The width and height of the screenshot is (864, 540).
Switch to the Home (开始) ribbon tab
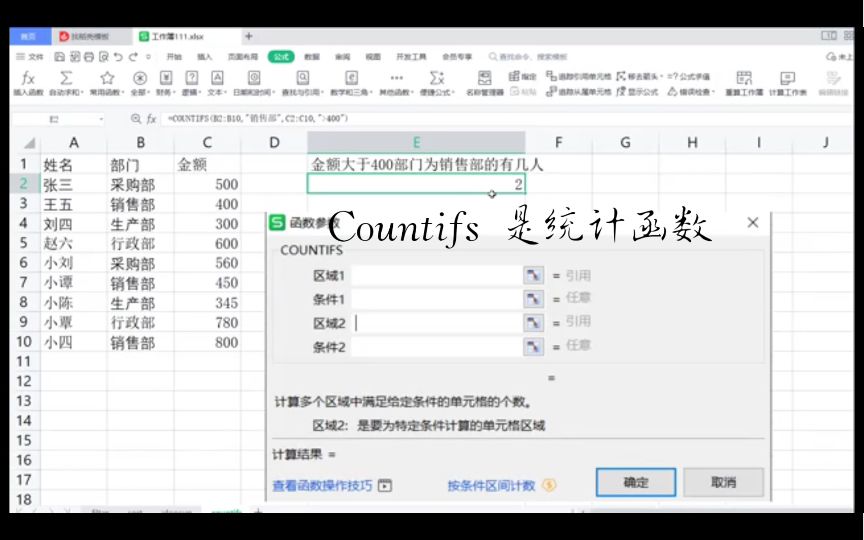174,57
